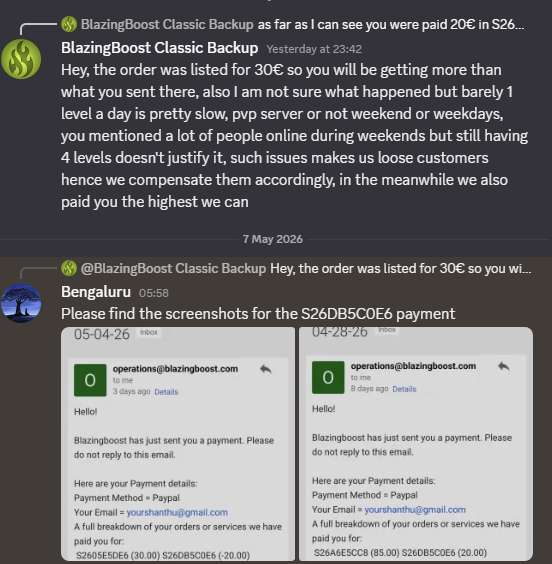This screenshot has width=552, height=564.
Task: Jump to replied message 'Hey, the order was listed'
Action: 401,268
